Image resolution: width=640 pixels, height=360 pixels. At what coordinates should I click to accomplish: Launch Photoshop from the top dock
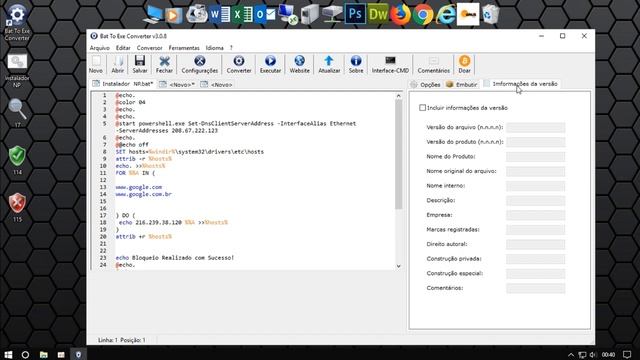pyautogui.click(x=355, y=14)
